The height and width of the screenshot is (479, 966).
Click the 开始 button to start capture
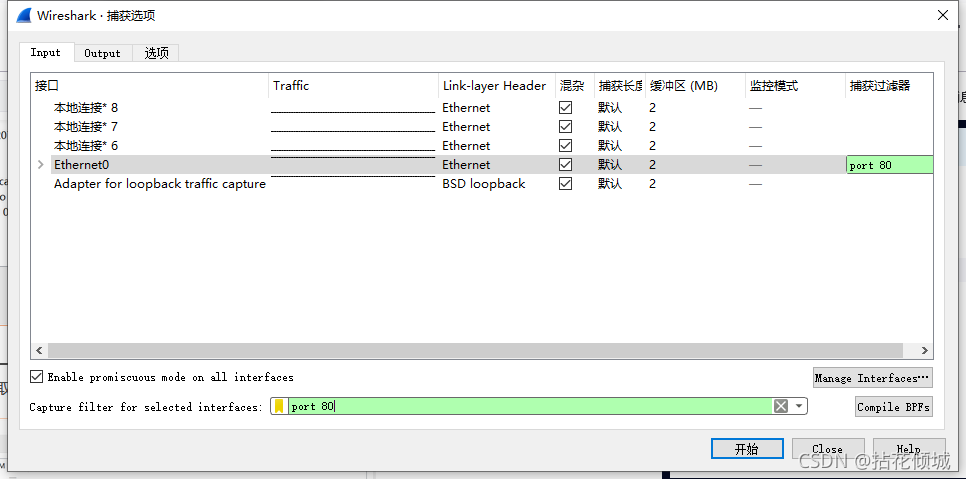[x=747, y=449]
